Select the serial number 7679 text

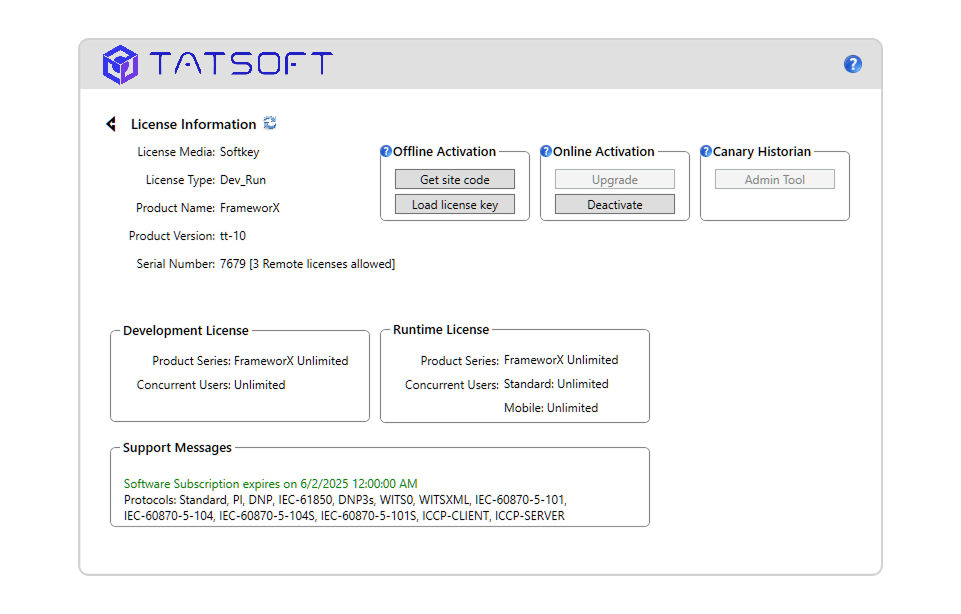pos(308,264)
